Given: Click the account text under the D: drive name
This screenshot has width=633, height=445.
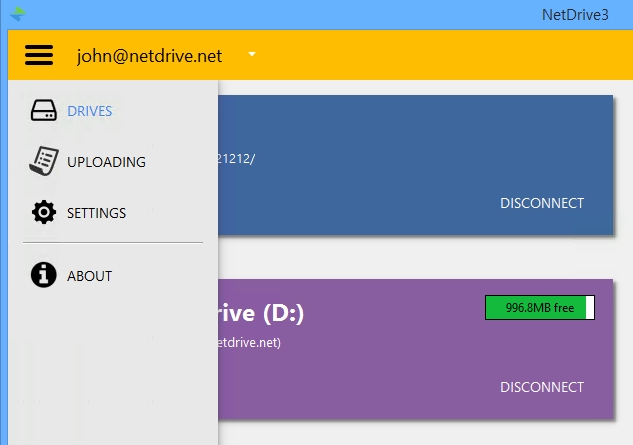Looking at the screenshot, I should point(250,342).
